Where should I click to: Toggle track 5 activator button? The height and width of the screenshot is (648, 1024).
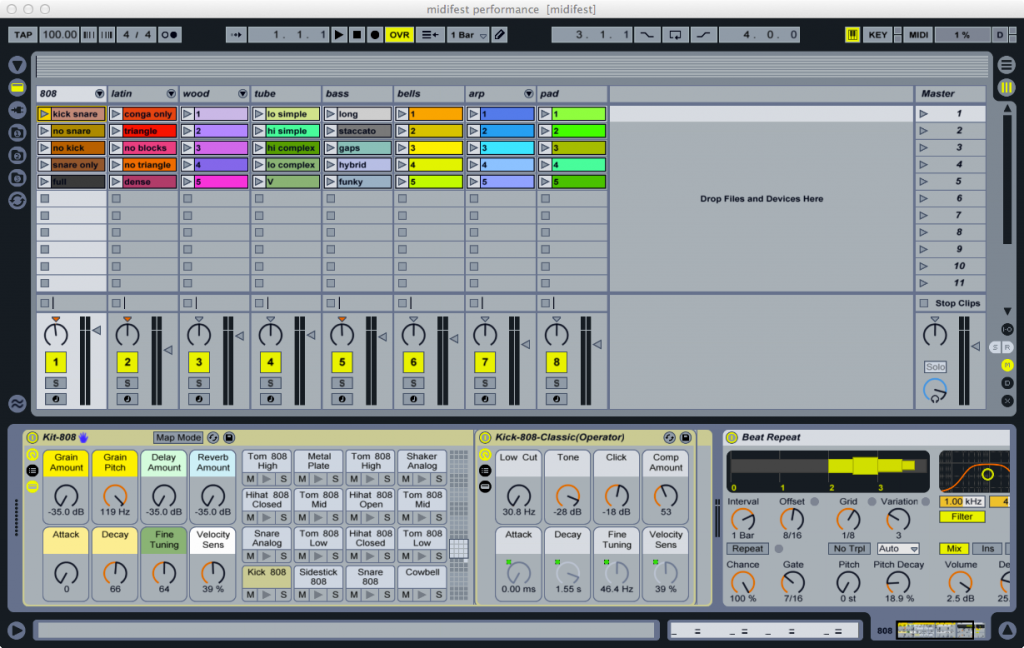342,362
